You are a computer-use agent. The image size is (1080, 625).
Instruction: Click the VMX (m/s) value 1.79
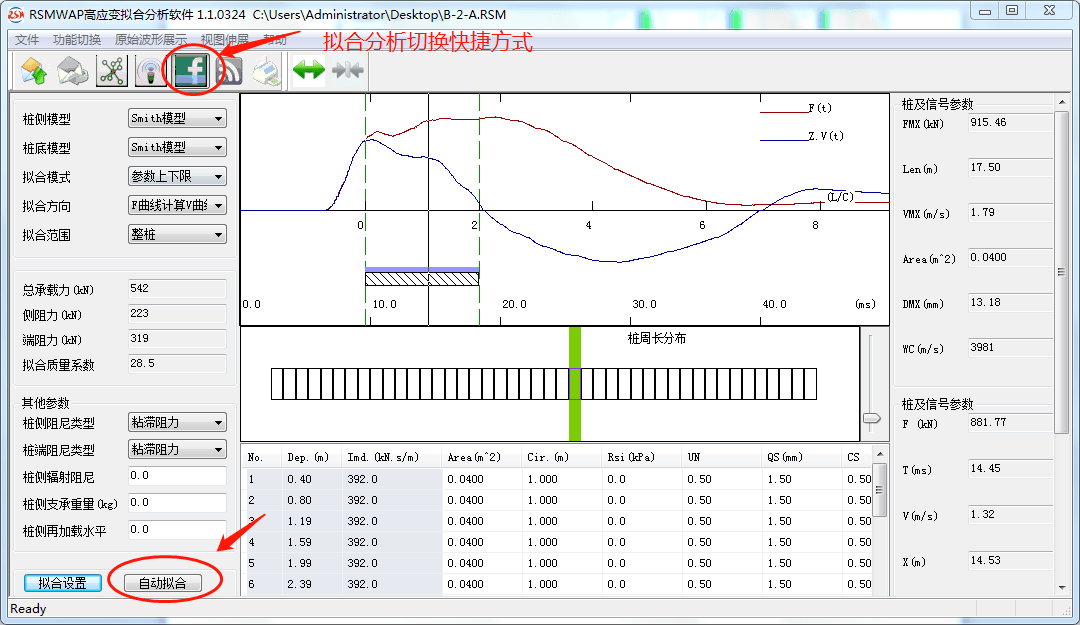click(1010, 212)
